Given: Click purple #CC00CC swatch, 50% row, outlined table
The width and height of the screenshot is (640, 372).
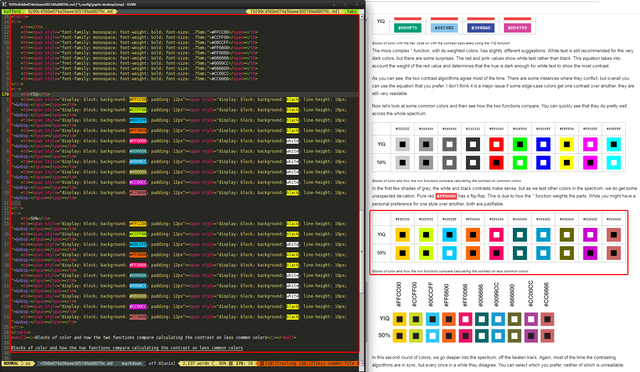Looking at the screenshot, I should coord(590,253).
